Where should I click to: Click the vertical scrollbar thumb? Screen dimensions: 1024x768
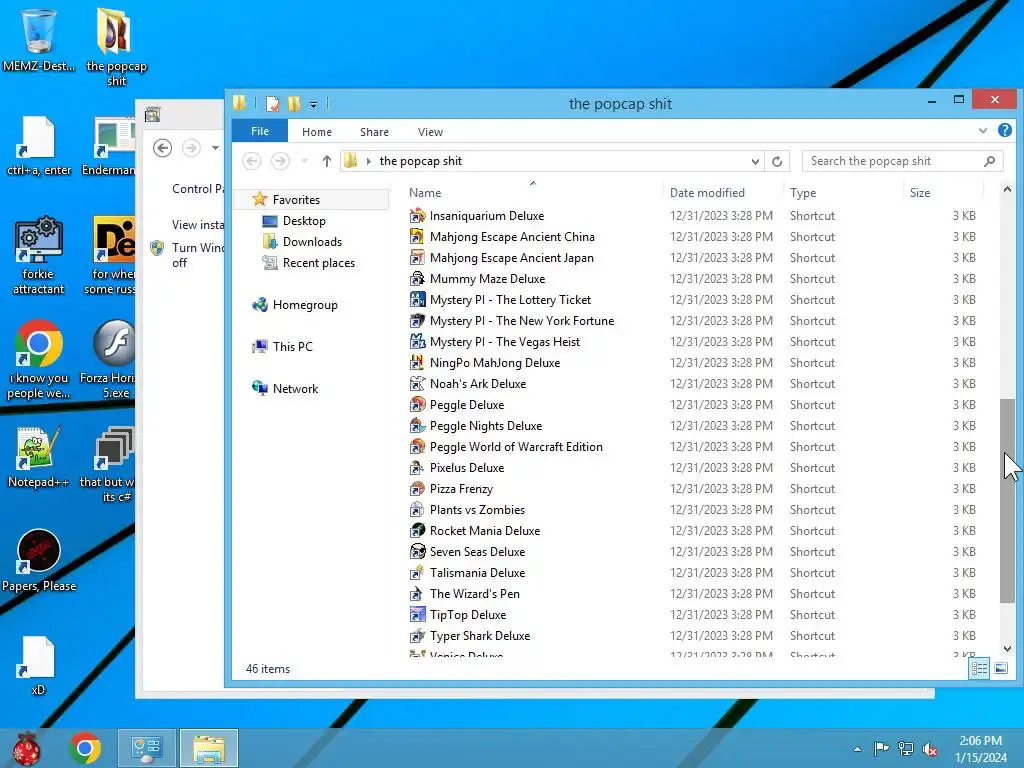point(1007,499)
